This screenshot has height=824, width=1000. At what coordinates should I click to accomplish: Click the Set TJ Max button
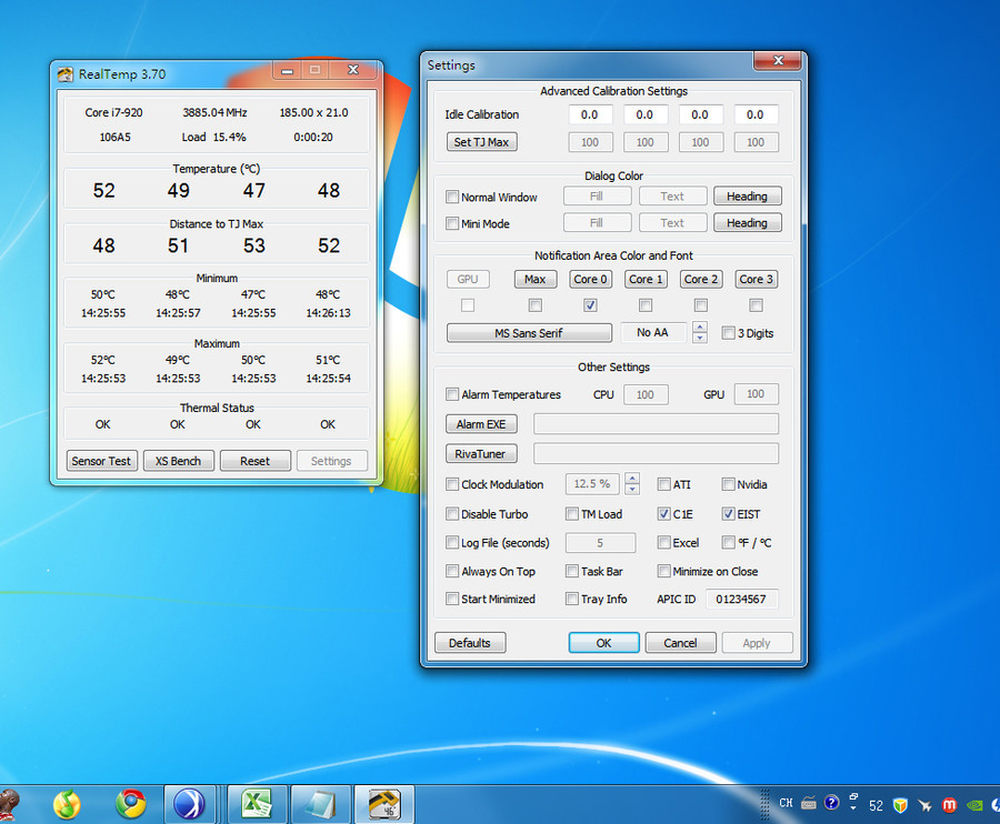pyautogui.click(x=482, y=142)
